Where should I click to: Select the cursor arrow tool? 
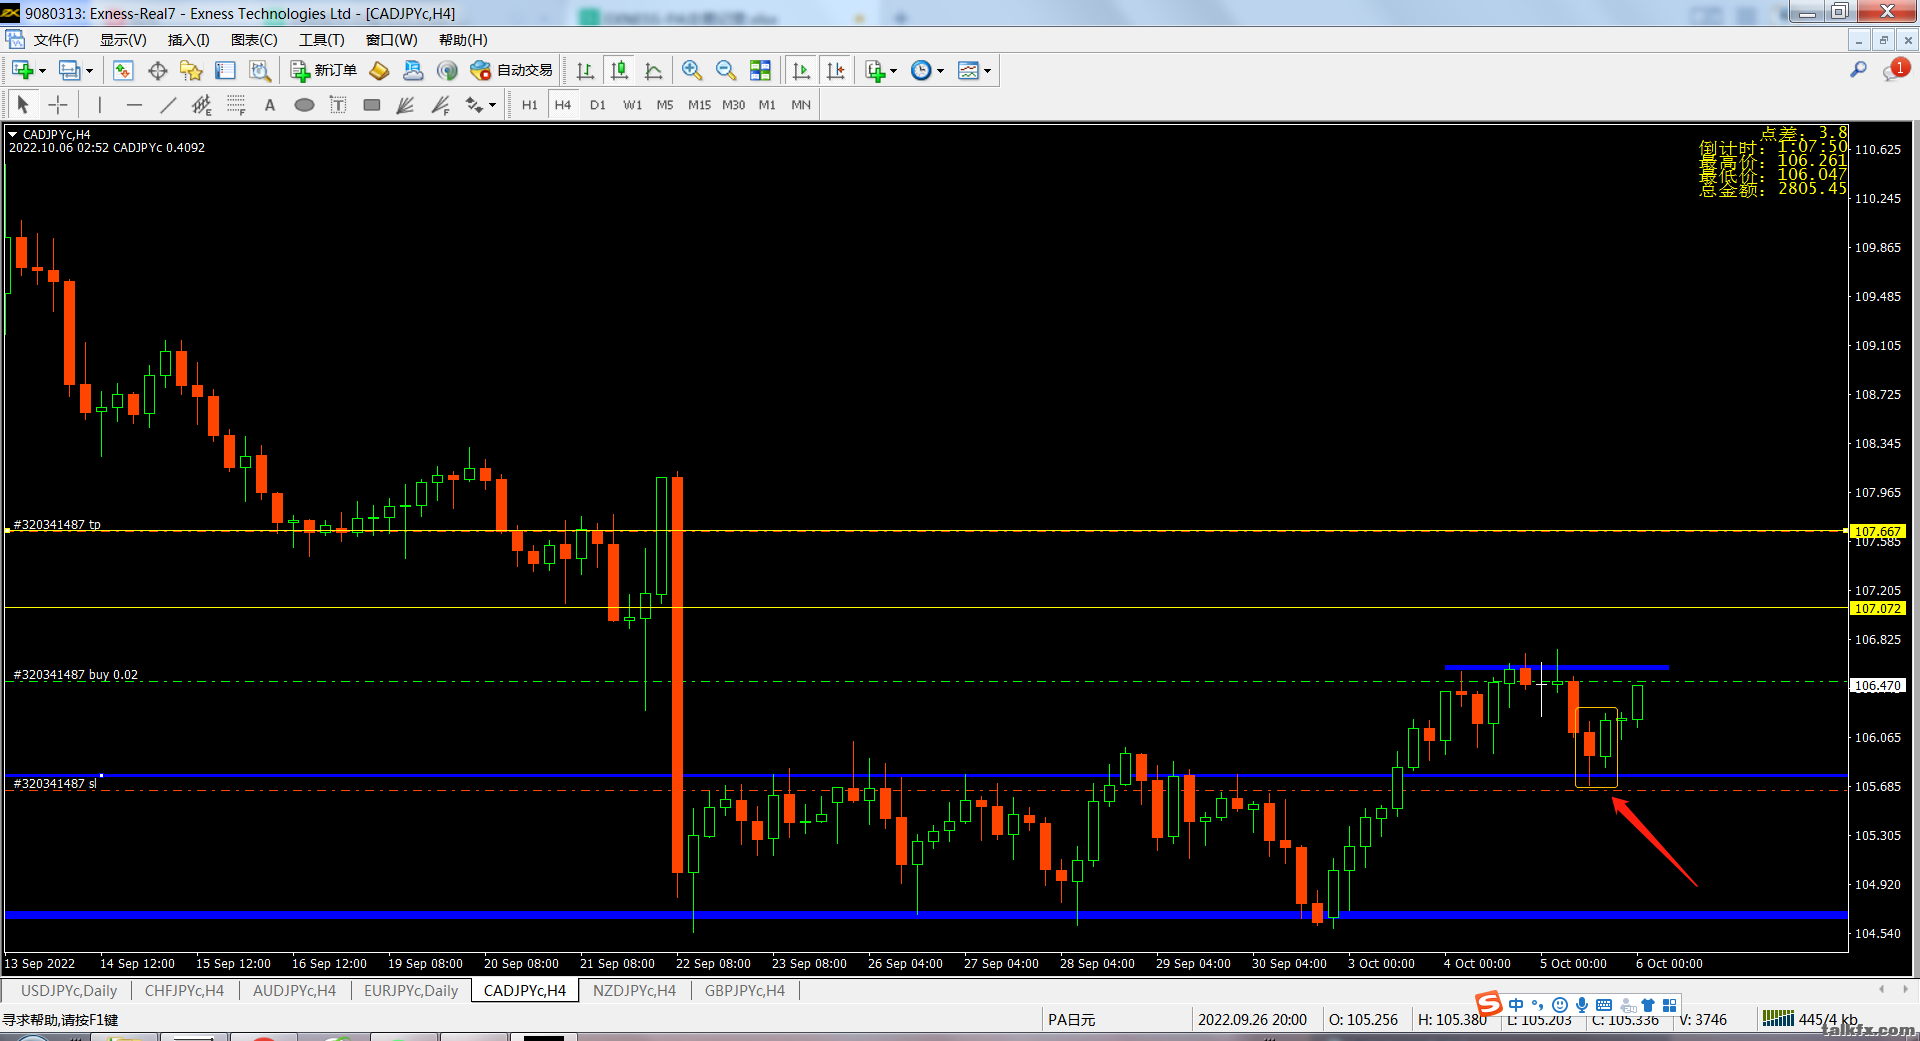pyautogui.click(x=23, y=104)
